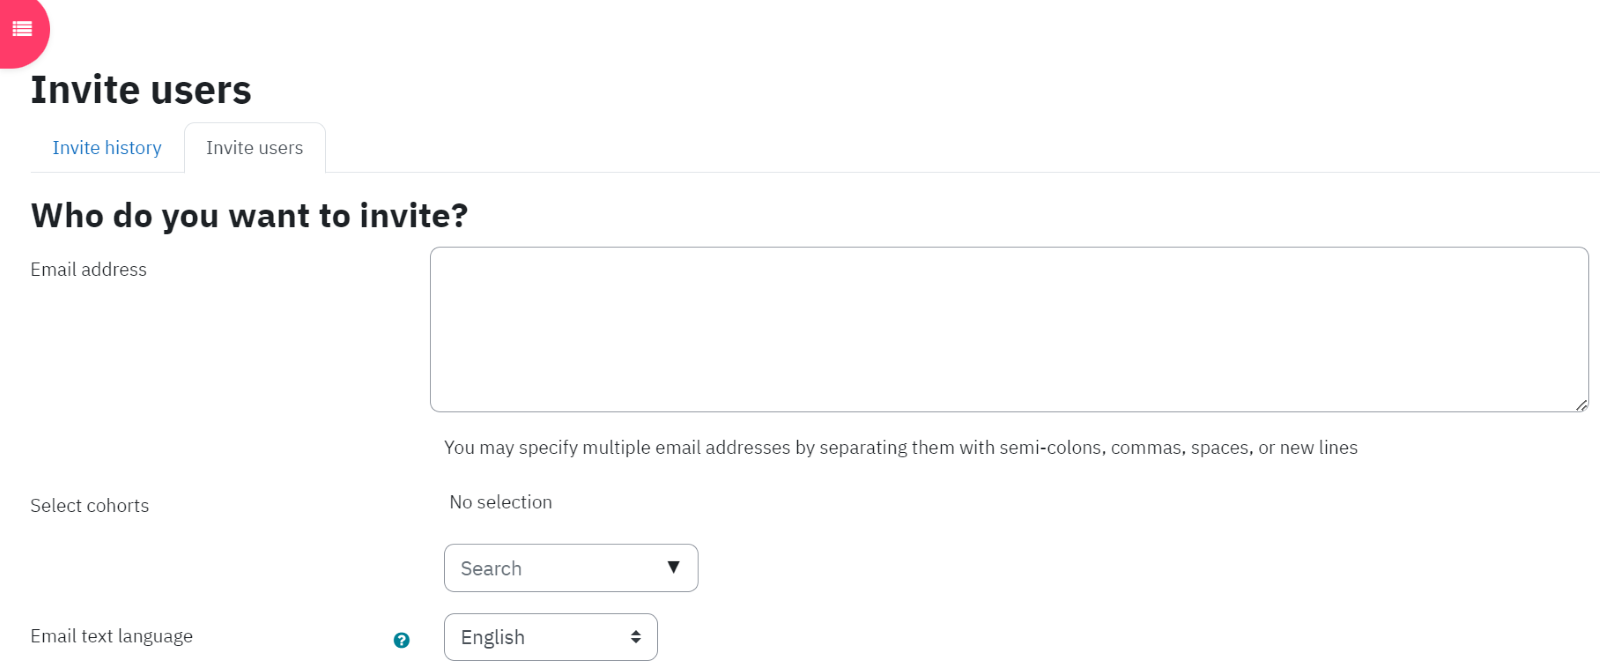The image size is (1600, 669).
Task: Select the Invite users tab
Action: [x=254, y=148]
